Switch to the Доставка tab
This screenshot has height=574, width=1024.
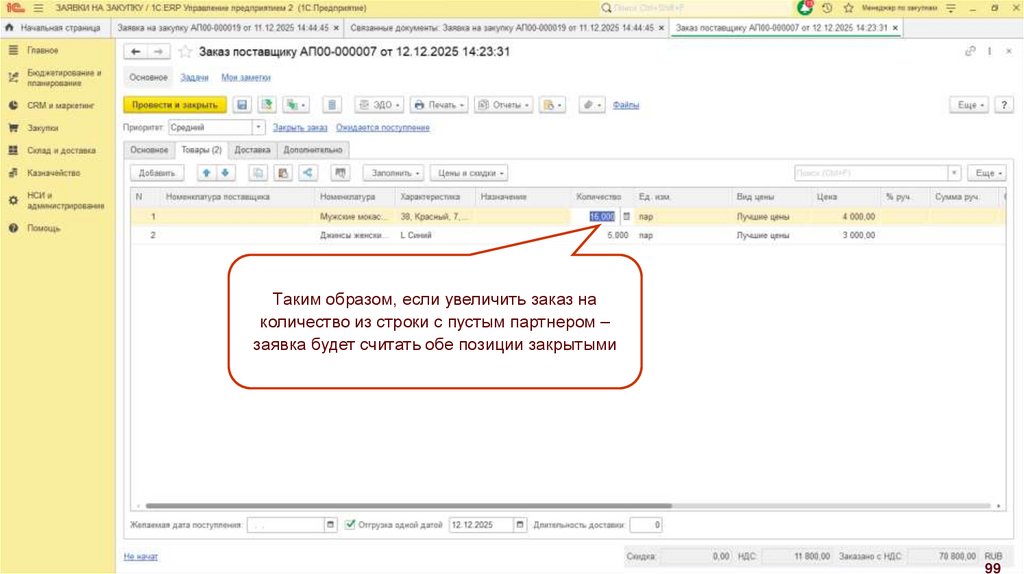tap(252, 150)
